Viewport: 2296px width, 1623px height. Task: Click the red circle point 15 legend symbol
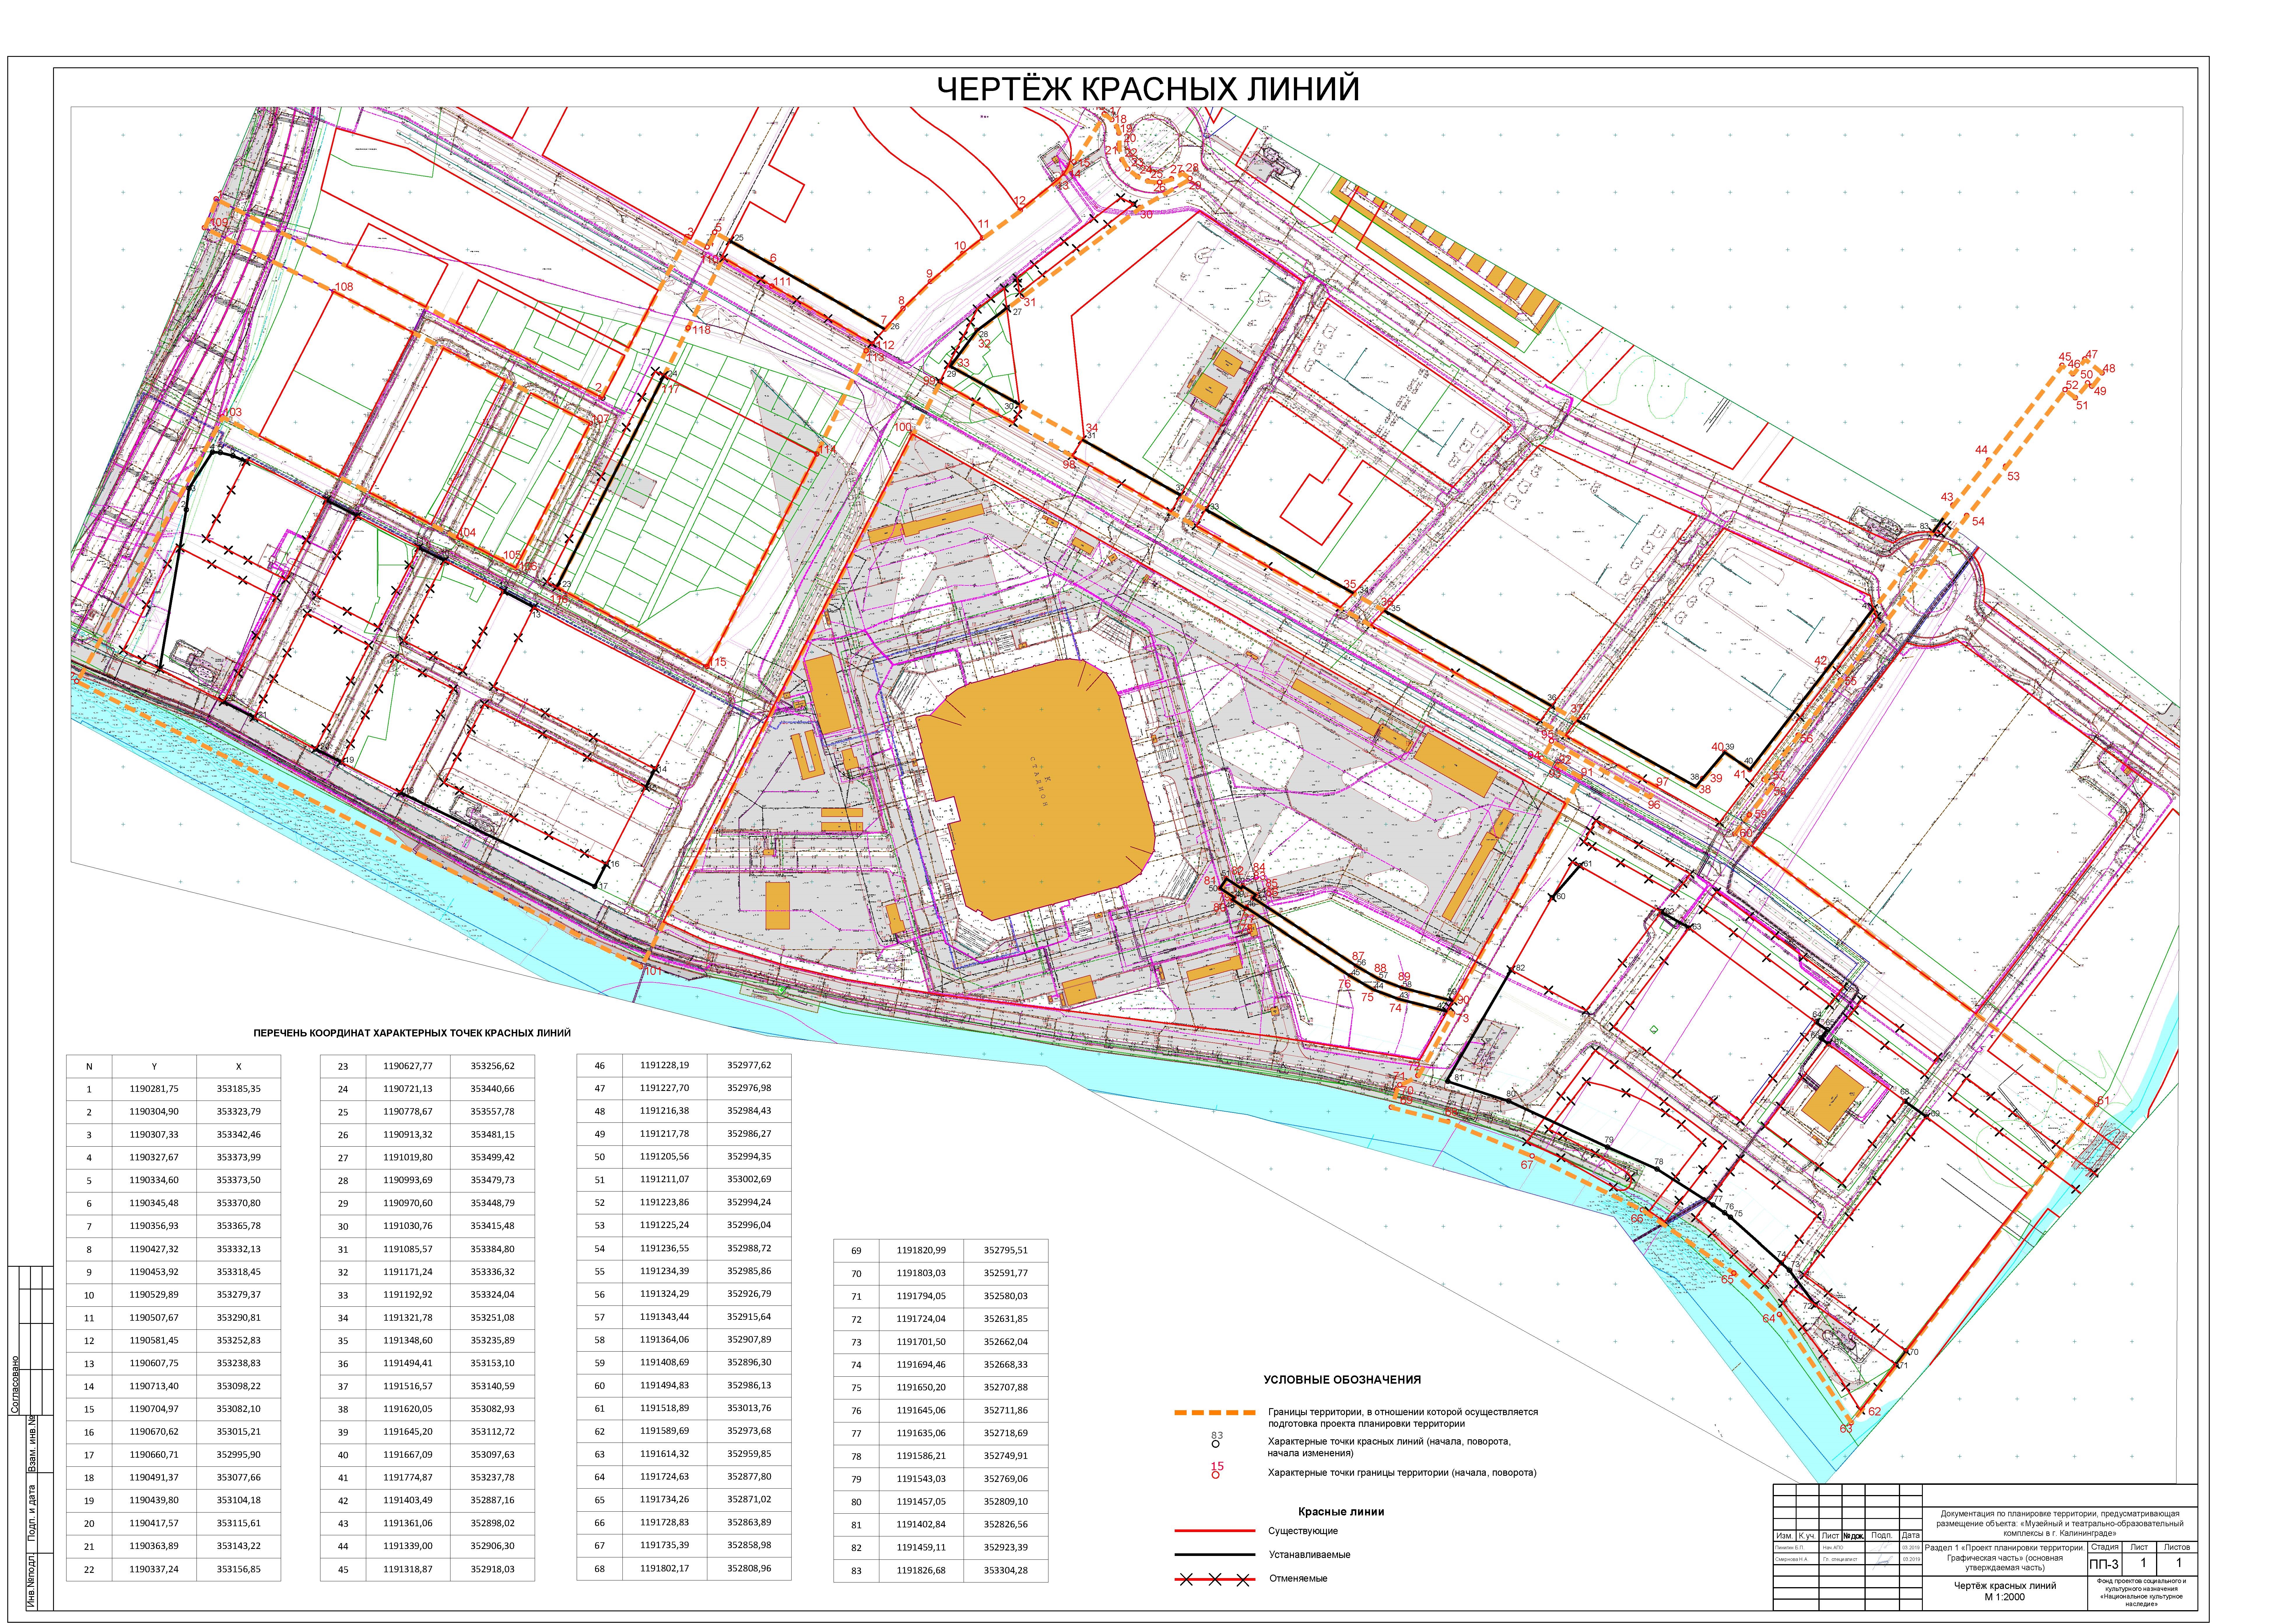click(x=1216, y=1475)
